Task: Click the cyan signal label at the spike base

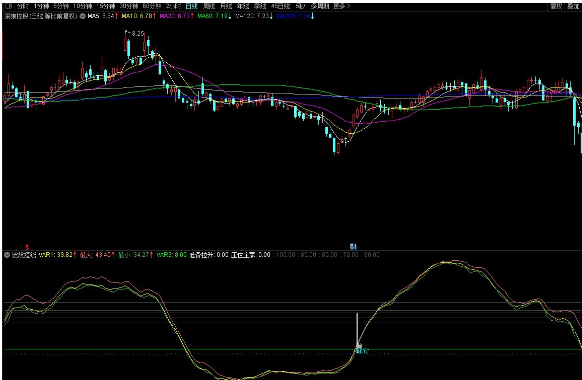Action: [362, 350]
